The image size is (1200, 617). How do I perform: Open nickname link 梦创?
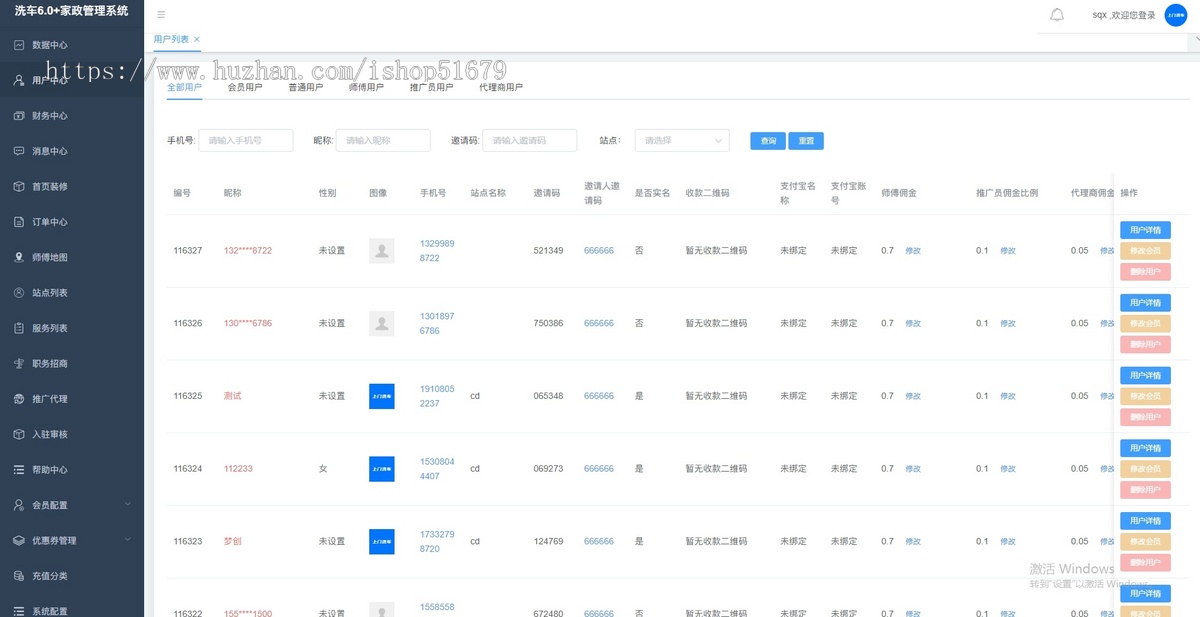(x=233, y=541)
